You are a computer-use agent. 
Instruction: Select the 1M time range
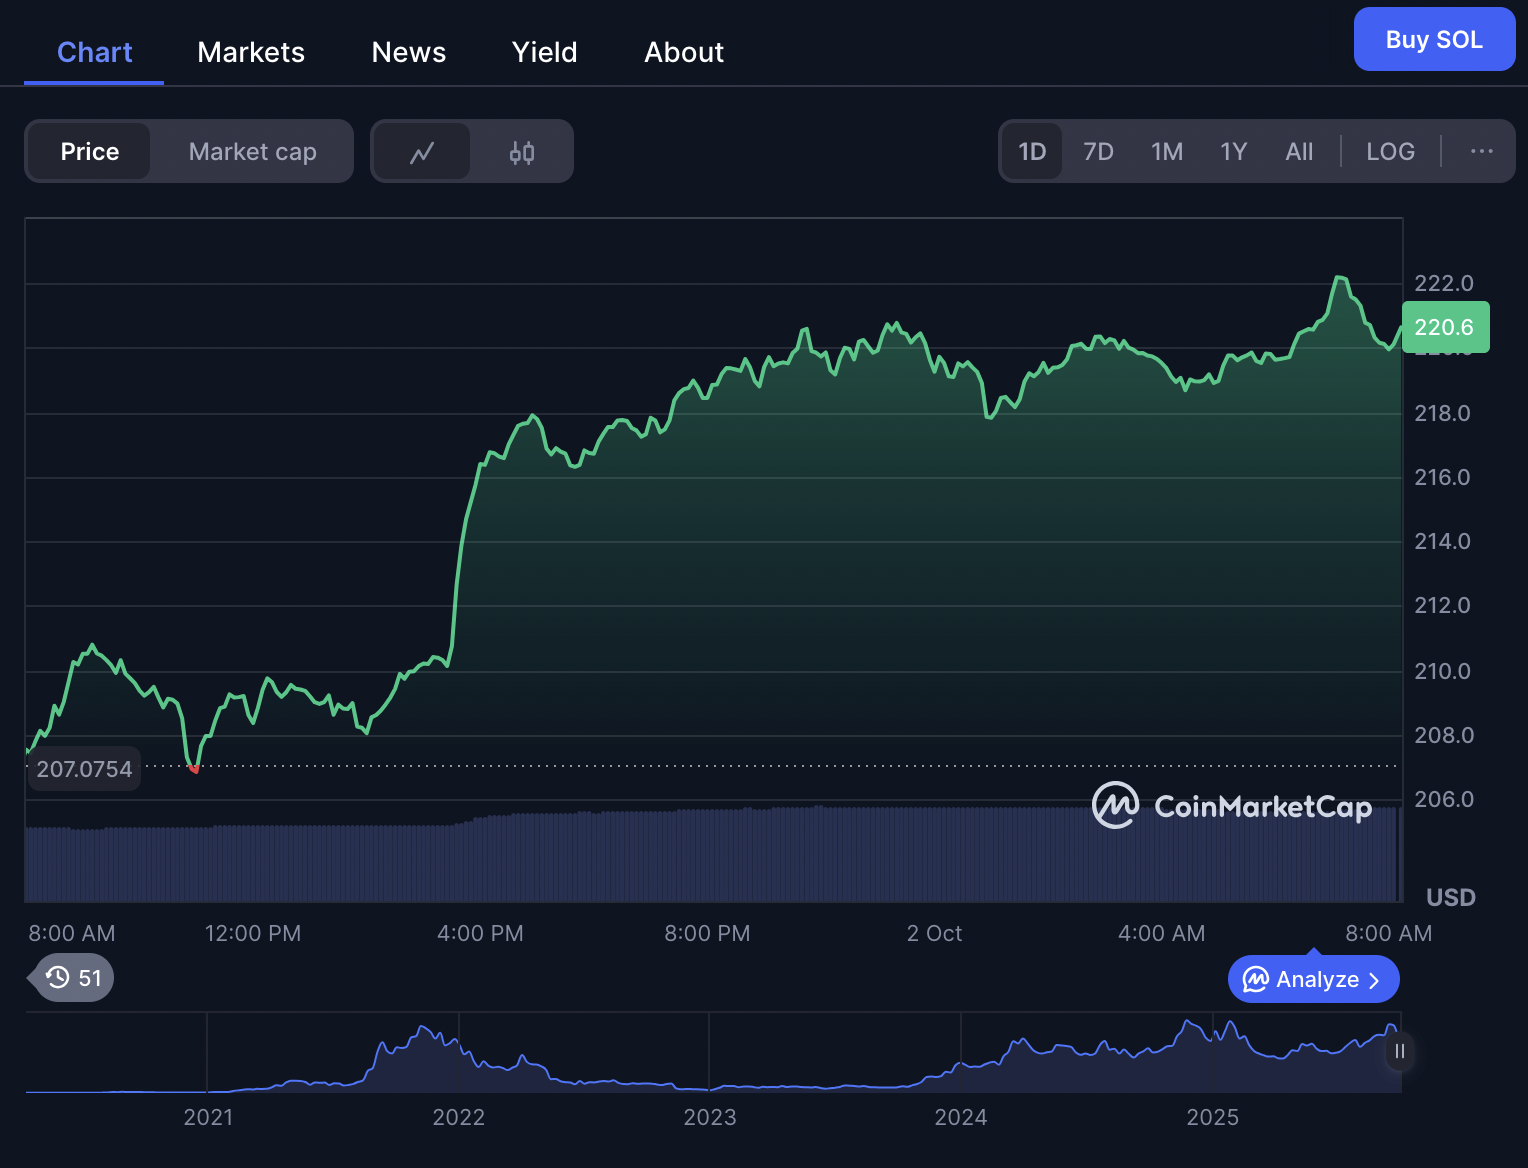pos(1166,151)
